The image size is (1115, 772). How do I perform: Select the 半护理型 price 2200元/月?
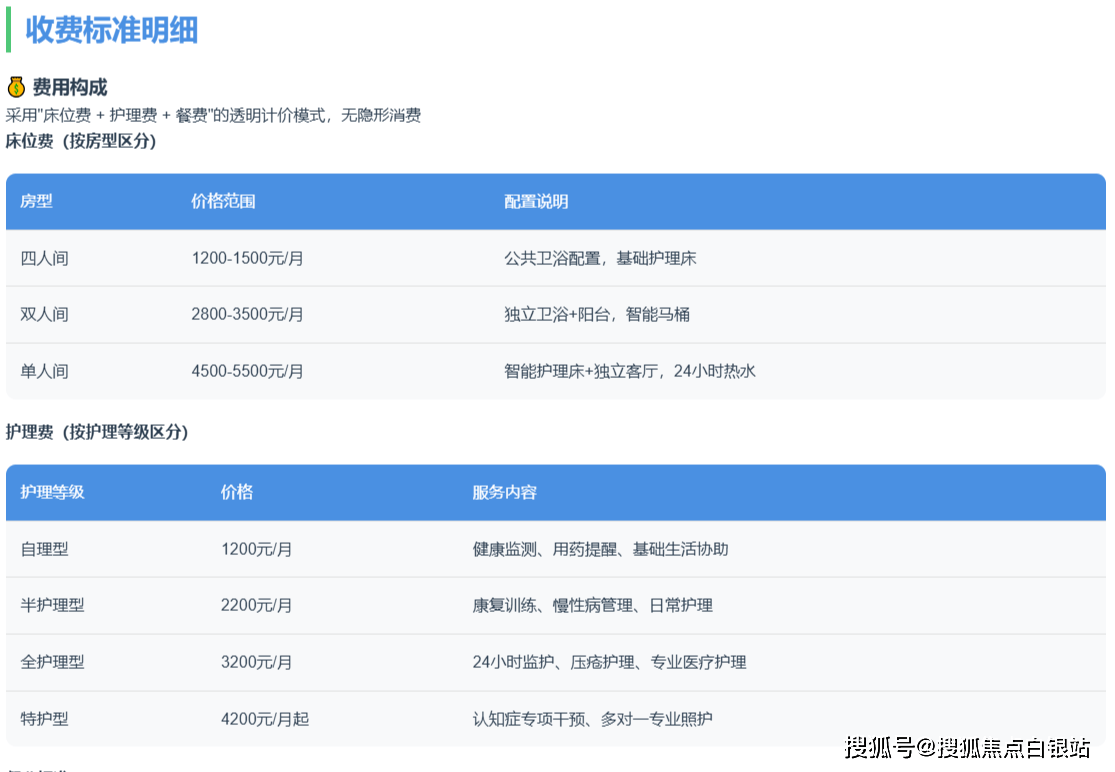tap(256, 605)
